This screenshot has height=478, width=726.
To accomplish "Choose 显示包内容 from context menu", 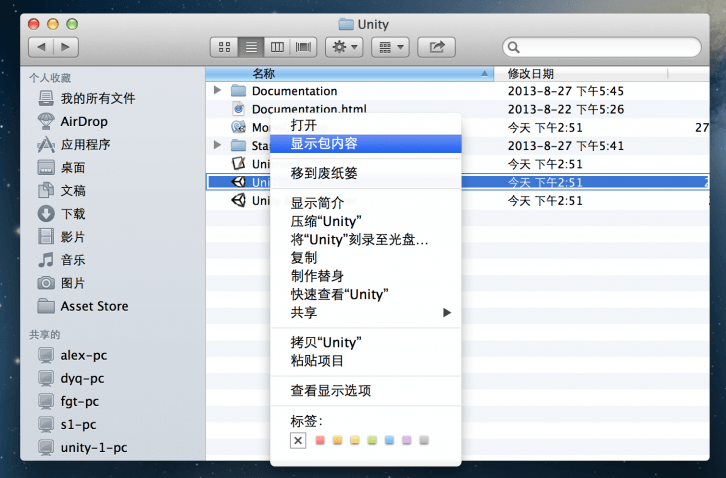I will coord(324,143).
